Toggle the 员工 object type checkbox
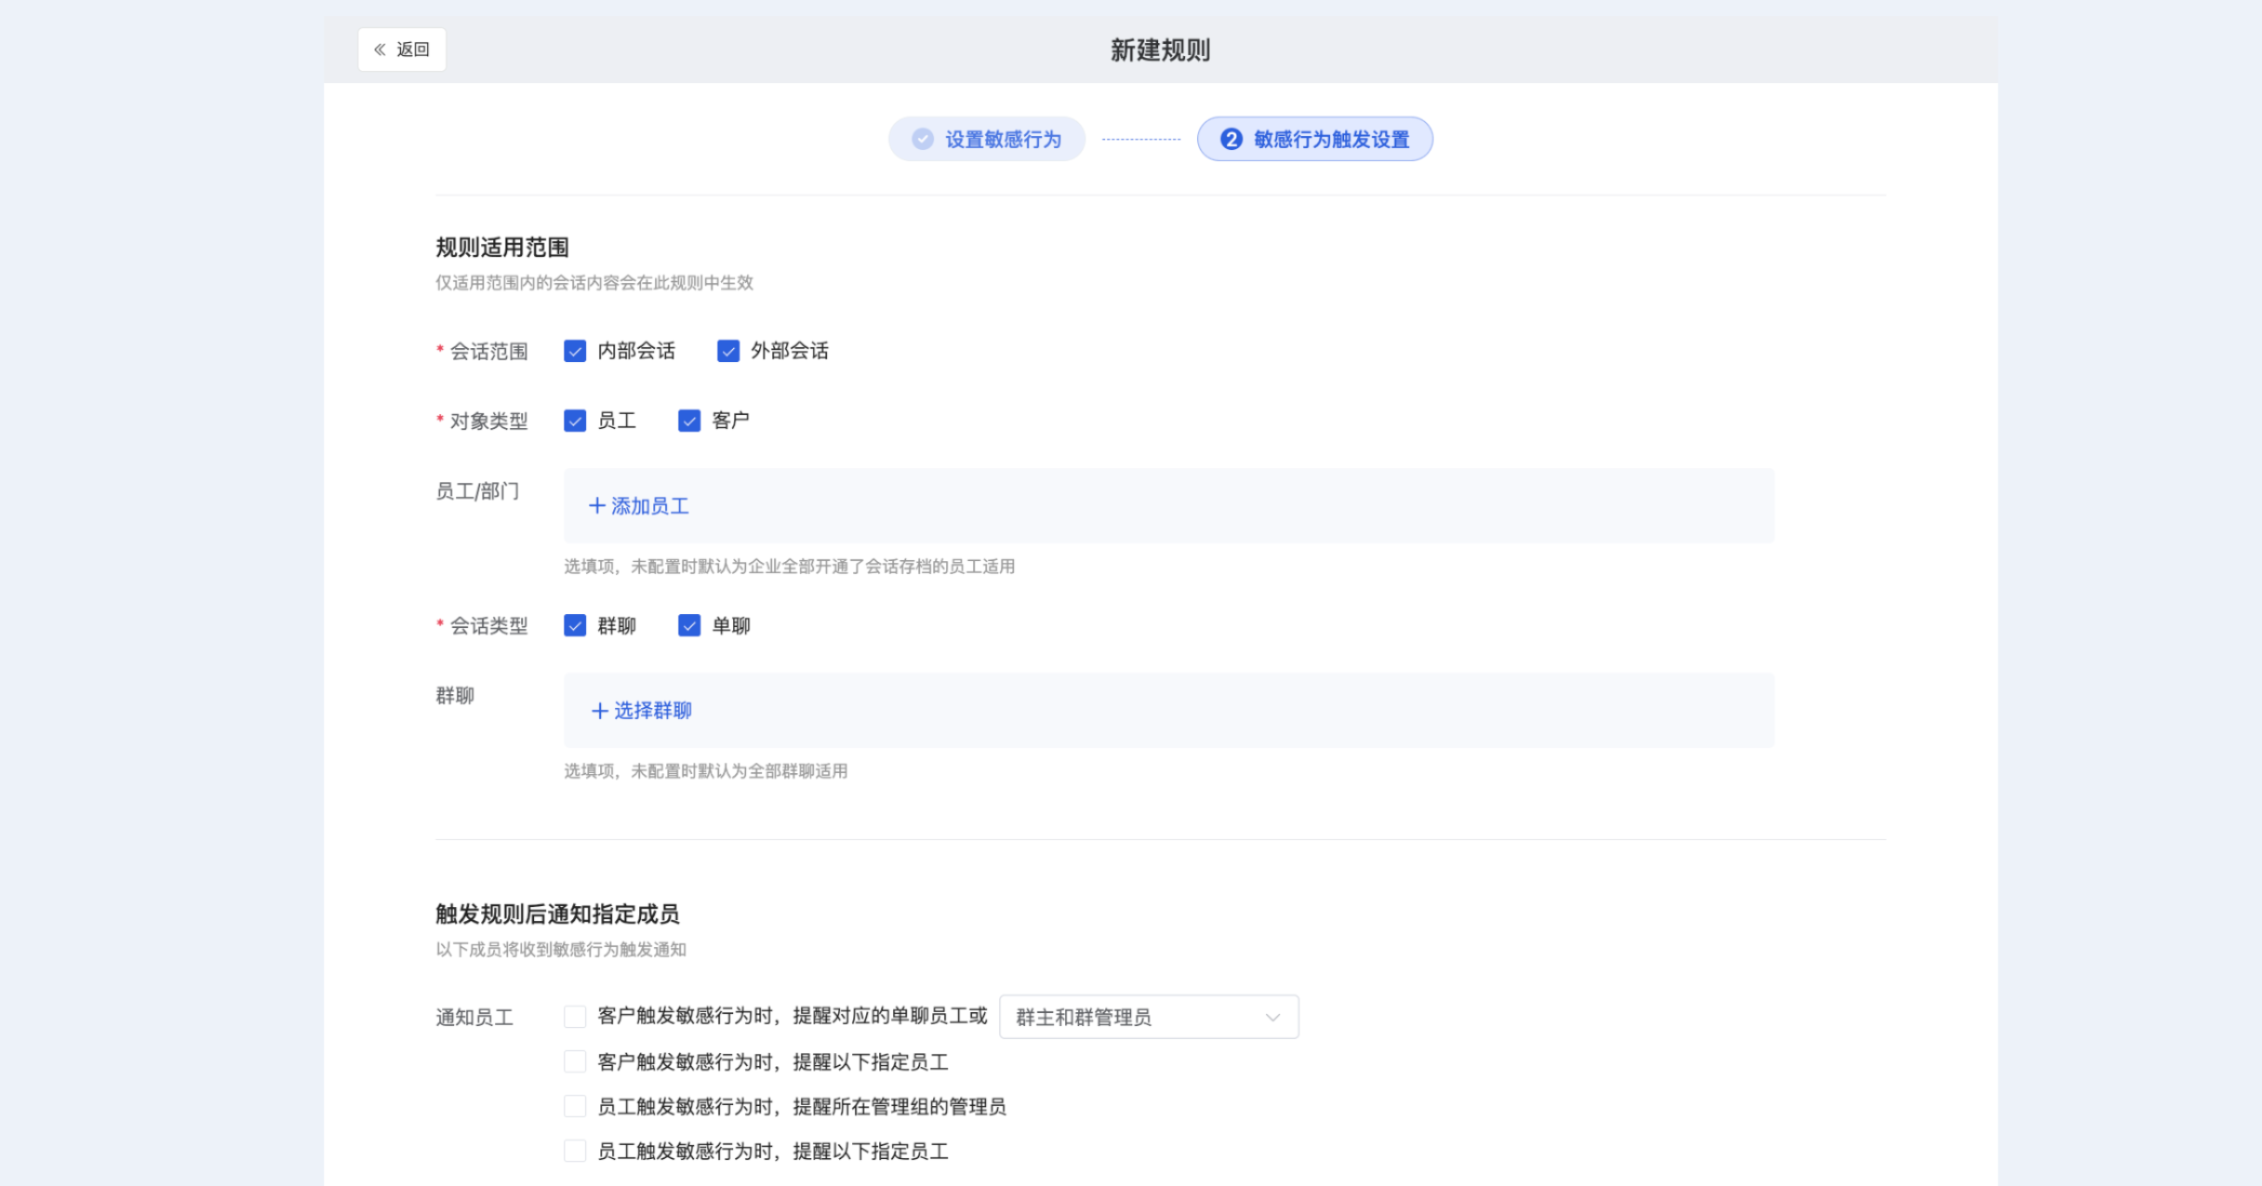Viewport: 2262px width, 1186px height. pyautogui.click(x=575, y=421)
